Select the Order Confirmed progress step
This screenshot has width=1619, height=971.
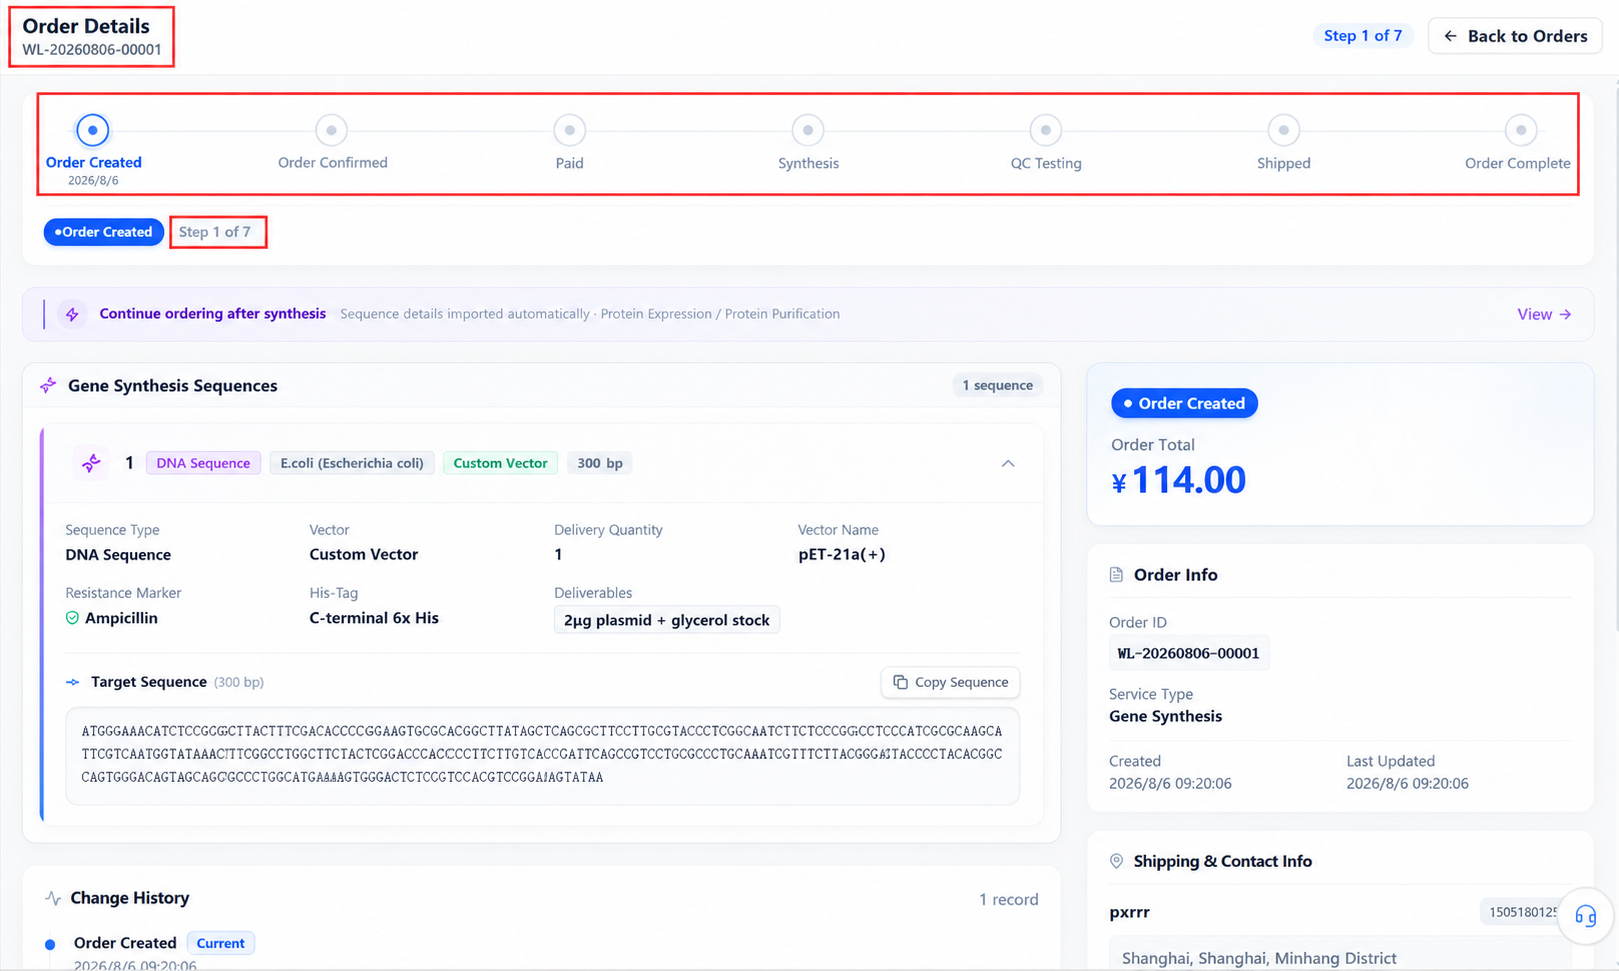(331, 130)
